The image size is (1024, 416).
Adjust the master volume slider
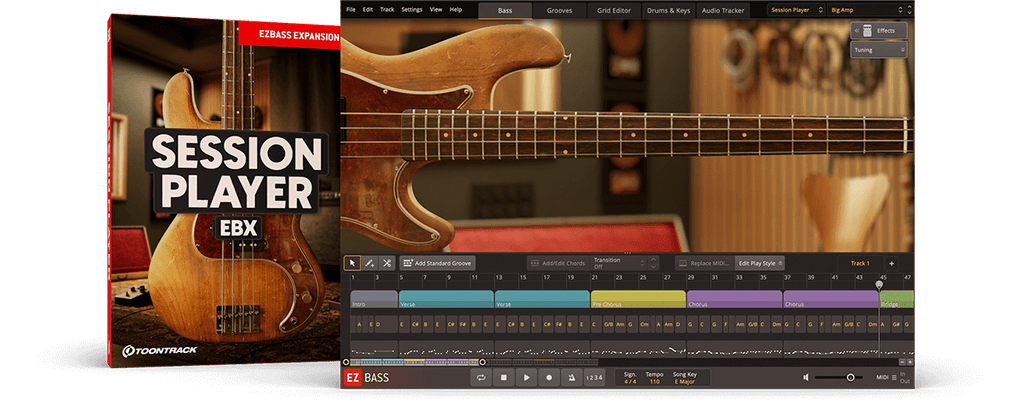[x=839, y=377]
